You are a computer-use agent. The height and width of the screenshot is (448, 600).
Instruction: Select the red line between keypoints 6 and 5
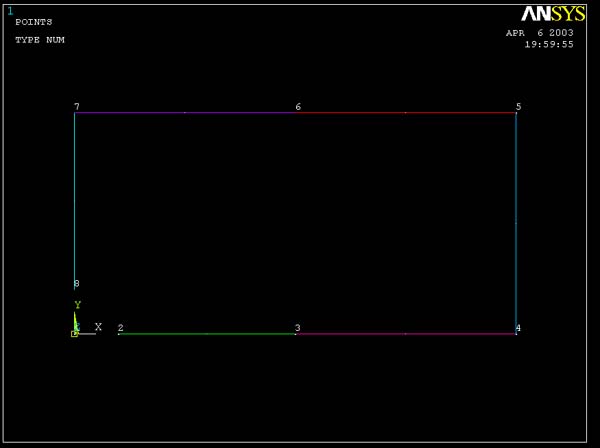click(407, 113)
